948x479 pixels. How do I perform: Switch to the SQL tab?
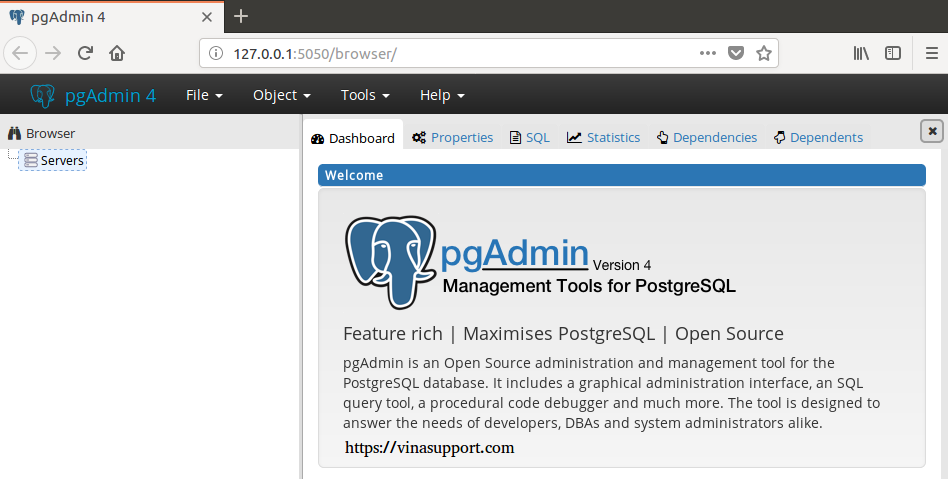tap(530, 137)
